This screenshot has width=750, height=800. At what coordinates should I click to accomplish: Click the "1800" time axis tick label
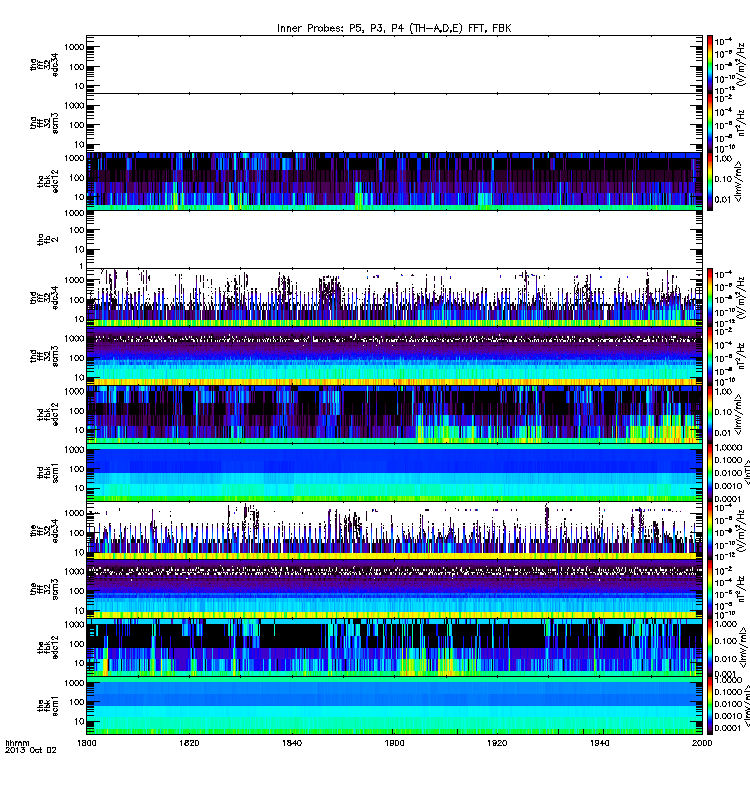87,743
